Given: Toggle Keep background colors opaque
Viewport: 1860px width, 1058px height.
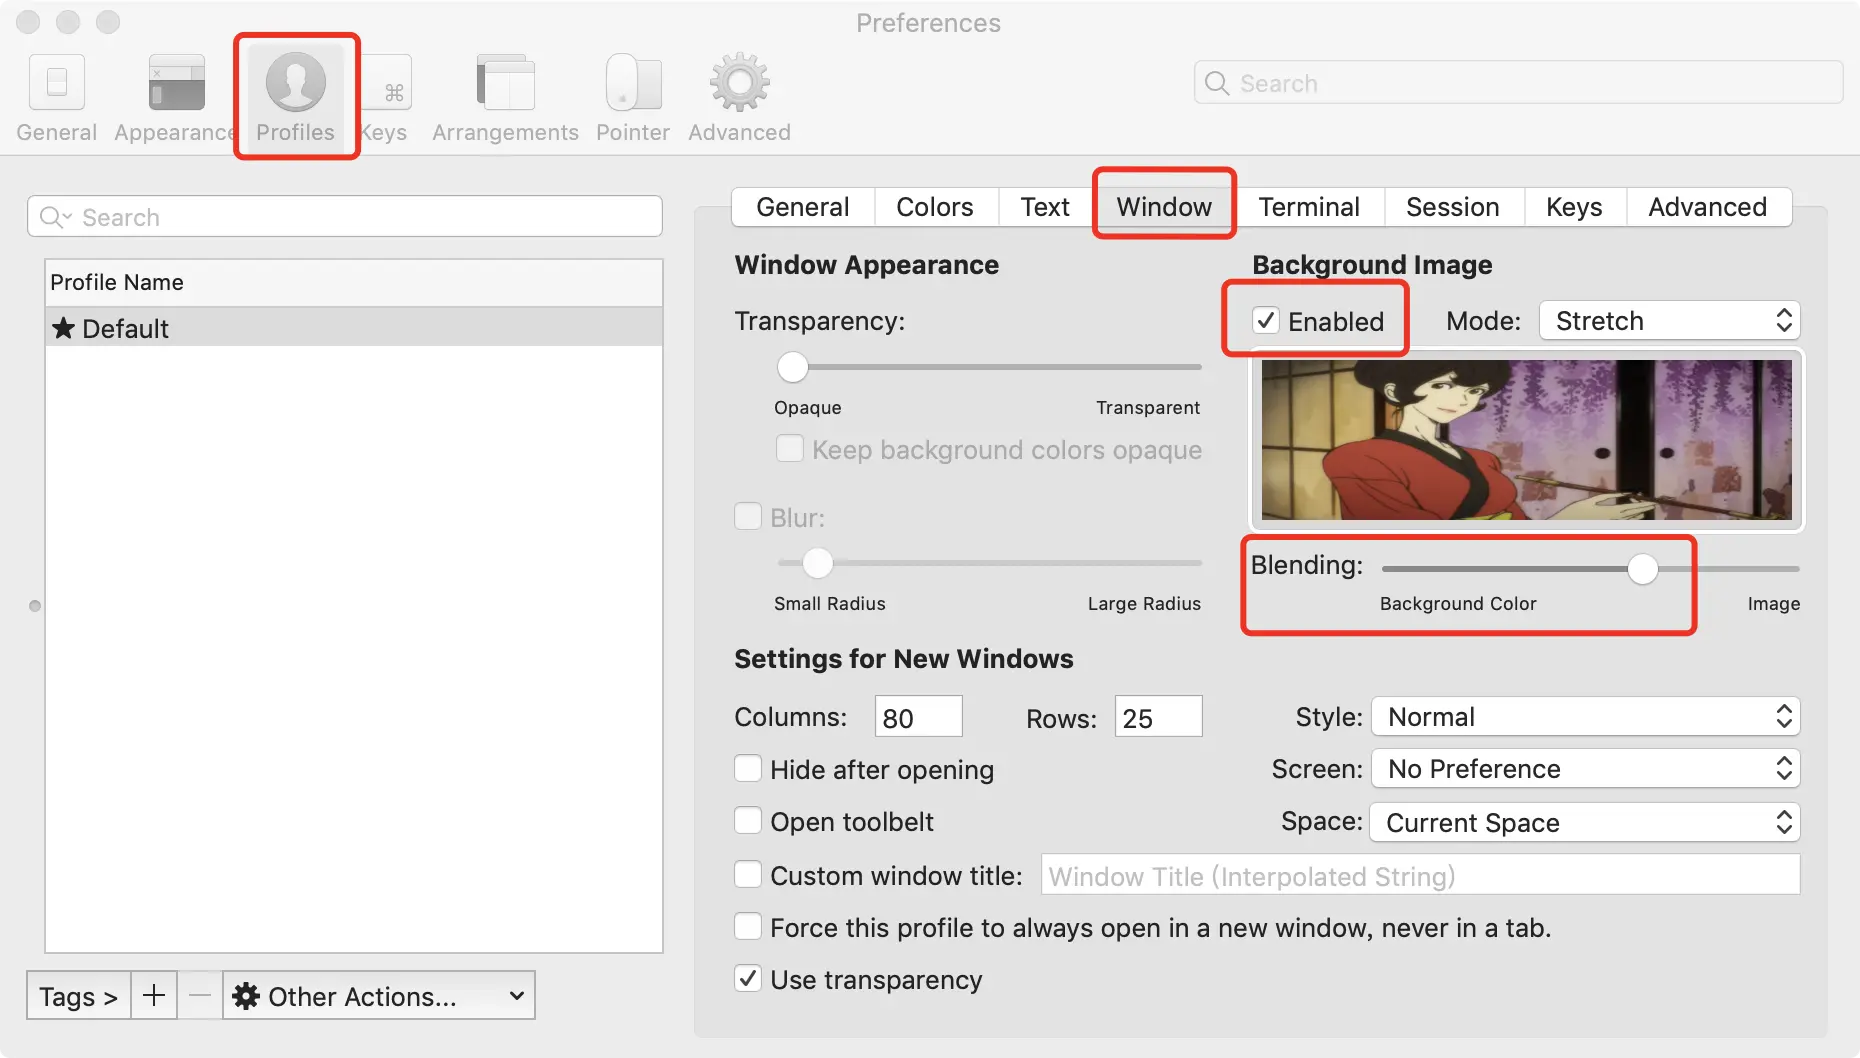Looking at the screenshot, I should [790, 449].
